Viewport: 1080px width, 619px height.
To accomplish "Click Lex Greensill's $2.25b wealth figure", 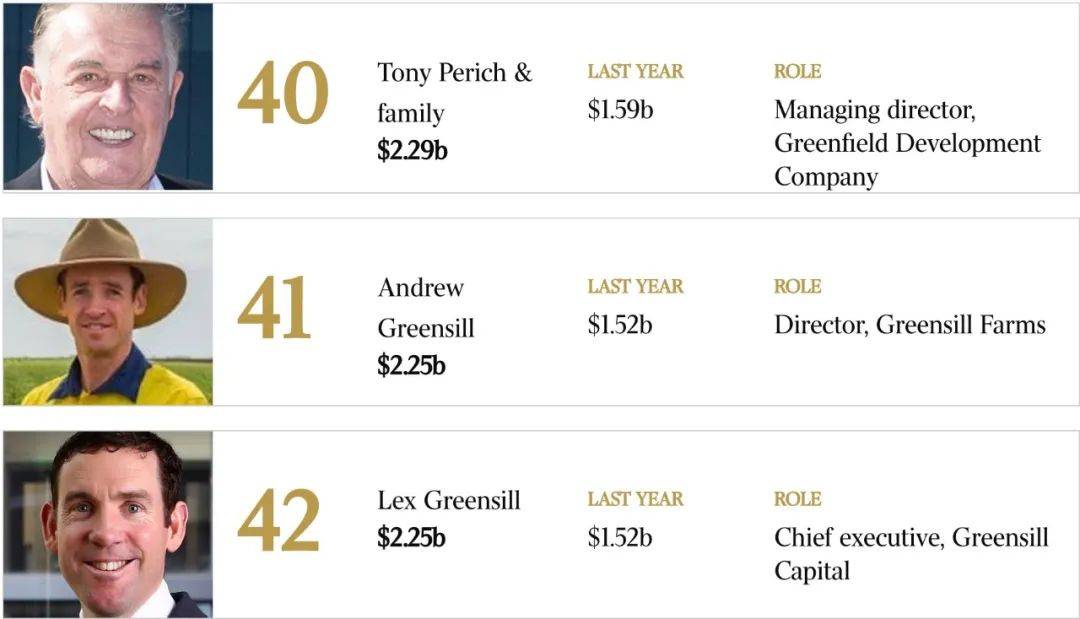I will pos(411,537).
